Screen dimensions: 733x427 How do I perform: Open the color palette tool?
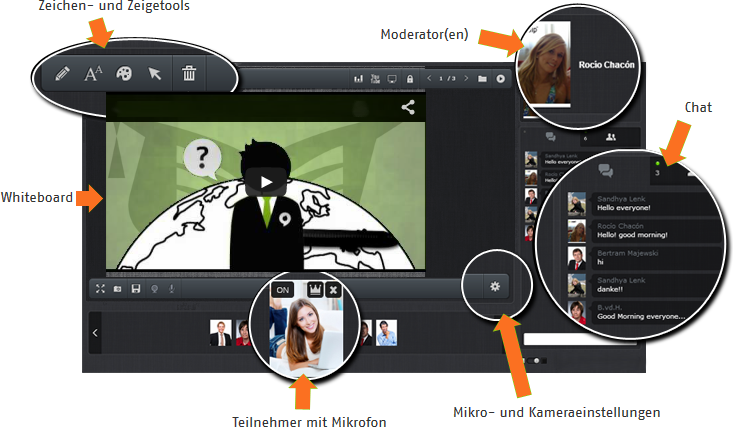click(x=124, y=73)
